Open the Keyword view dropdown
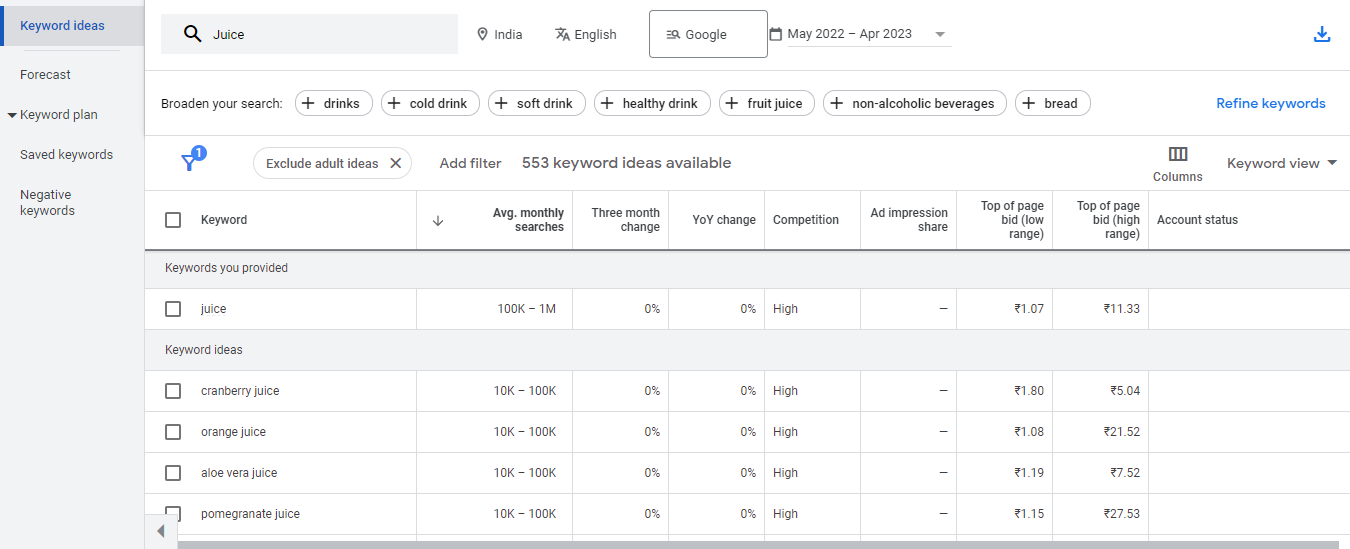Image resolution: width=1350 pixels, height=549 pixels. pos(1281,163)
